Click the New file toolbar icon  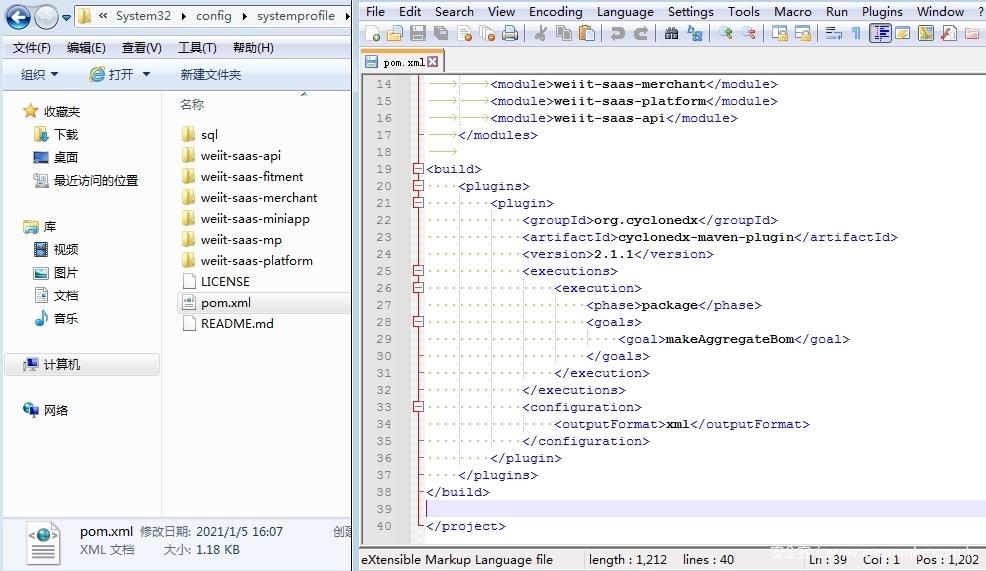pos(373,34)
